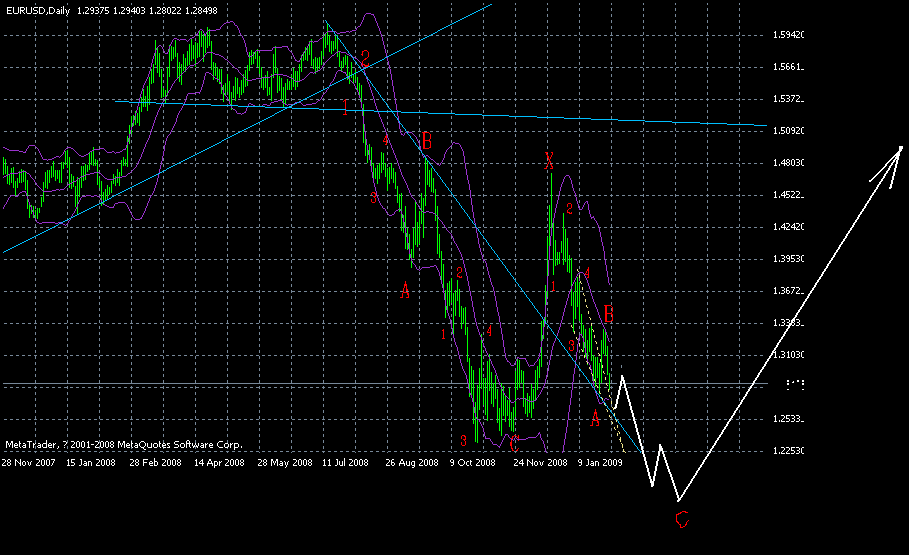This screenshot has width=909, height=555.
Task: Select the open price value 1.29375
Action: tap(93, 10)
